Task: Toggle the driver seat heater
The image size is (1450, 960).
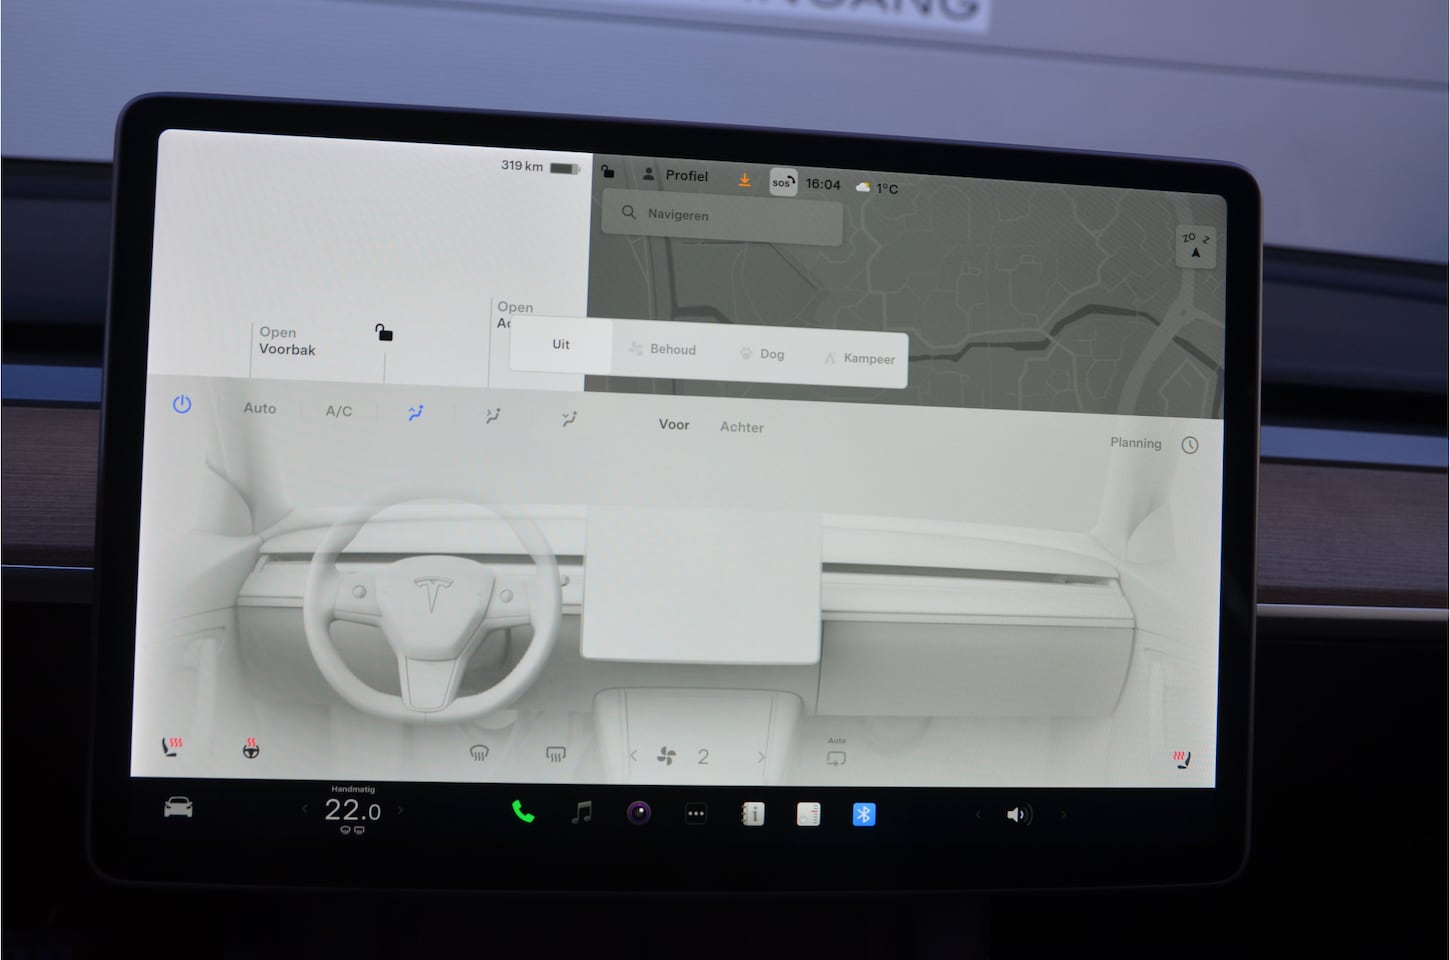Action: point(172,747)
